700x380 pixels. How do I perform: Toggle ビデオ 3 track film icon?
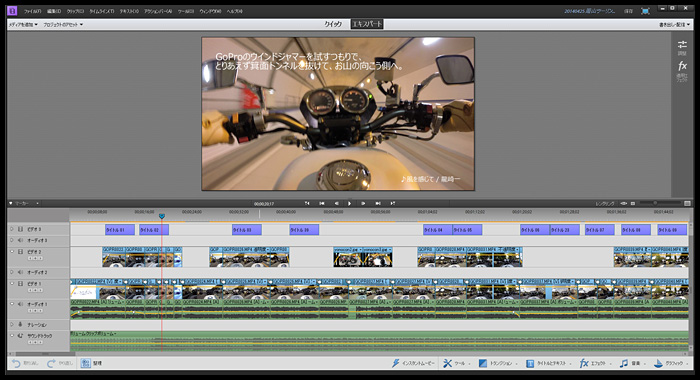coord(20,229)
